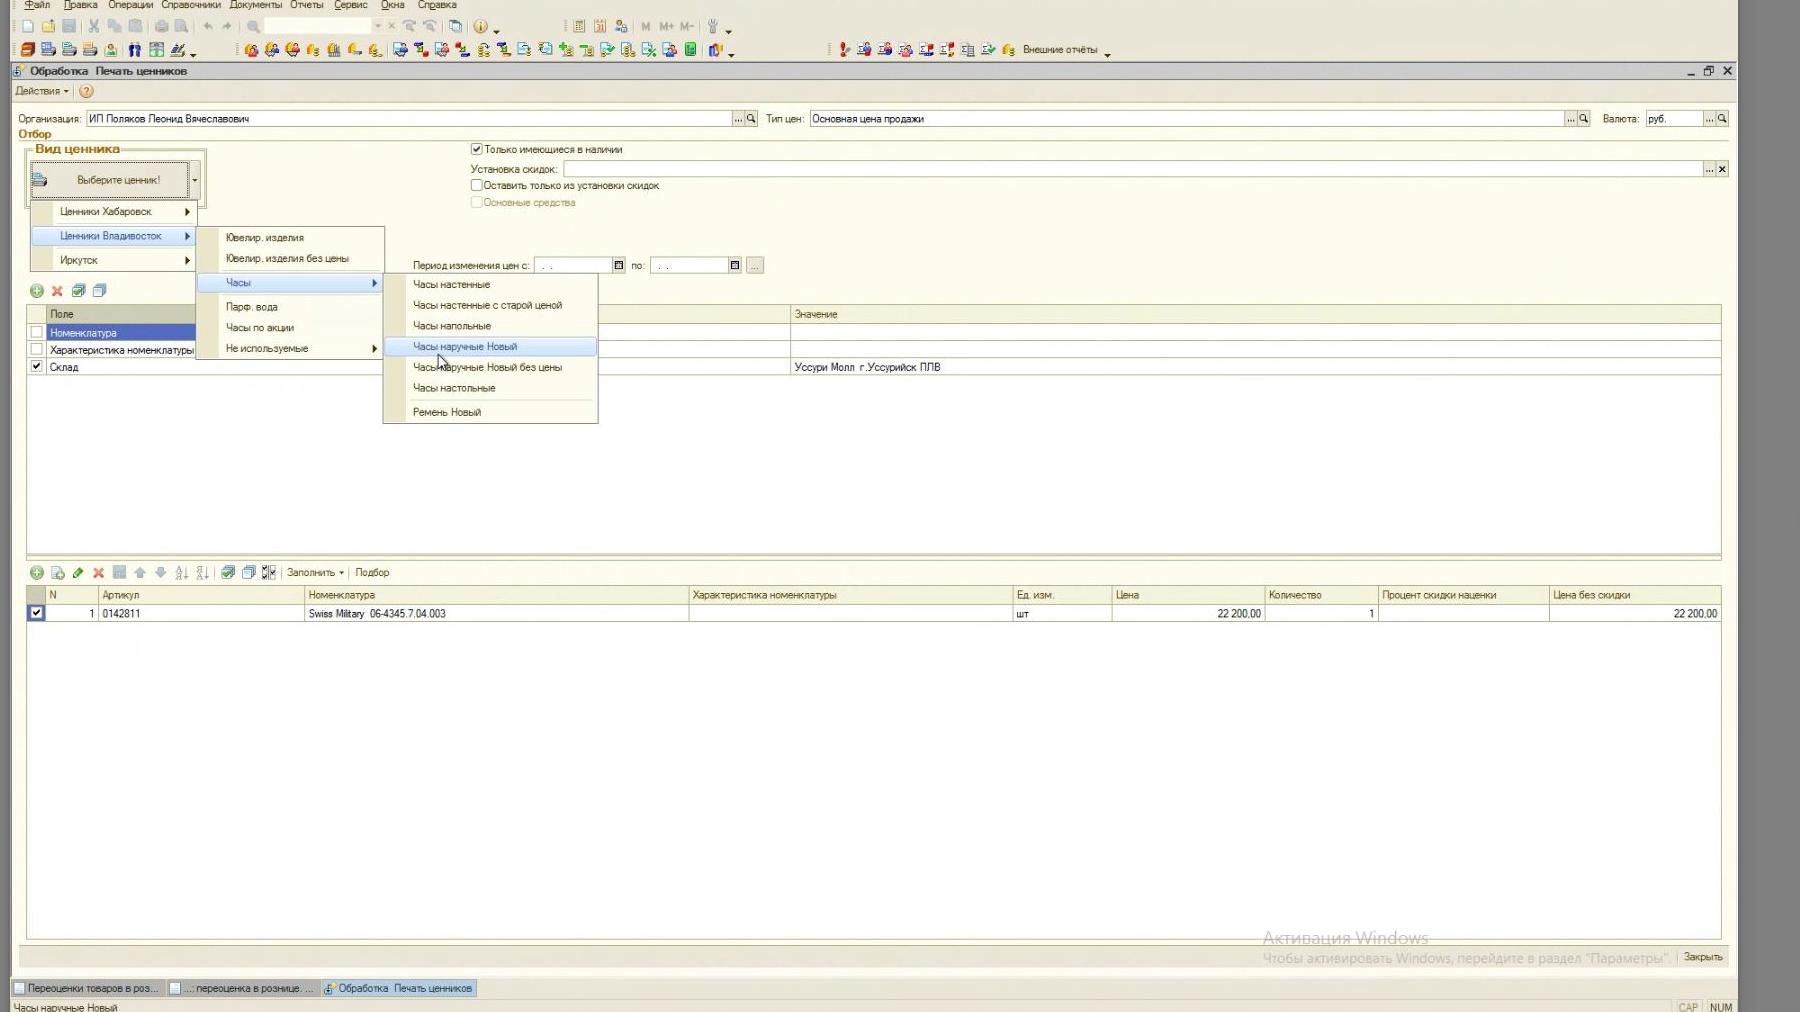The image size is (1800, 1012).
Task: Open the Заполнить dropdown
Action: (315, 573)
